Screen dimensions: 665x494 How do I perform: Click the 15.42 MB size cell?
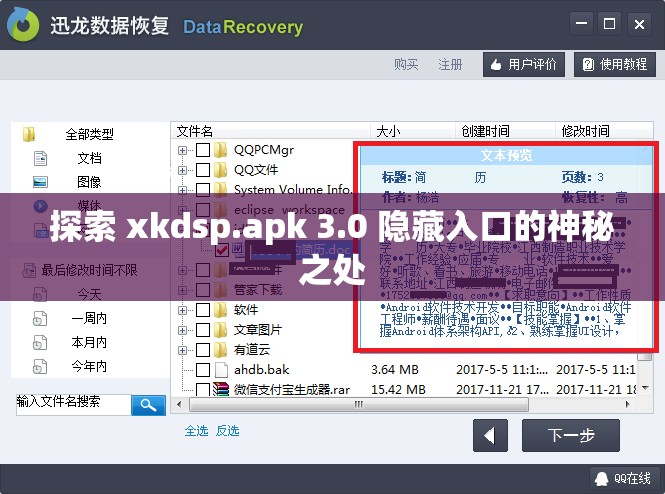(398, 389)
